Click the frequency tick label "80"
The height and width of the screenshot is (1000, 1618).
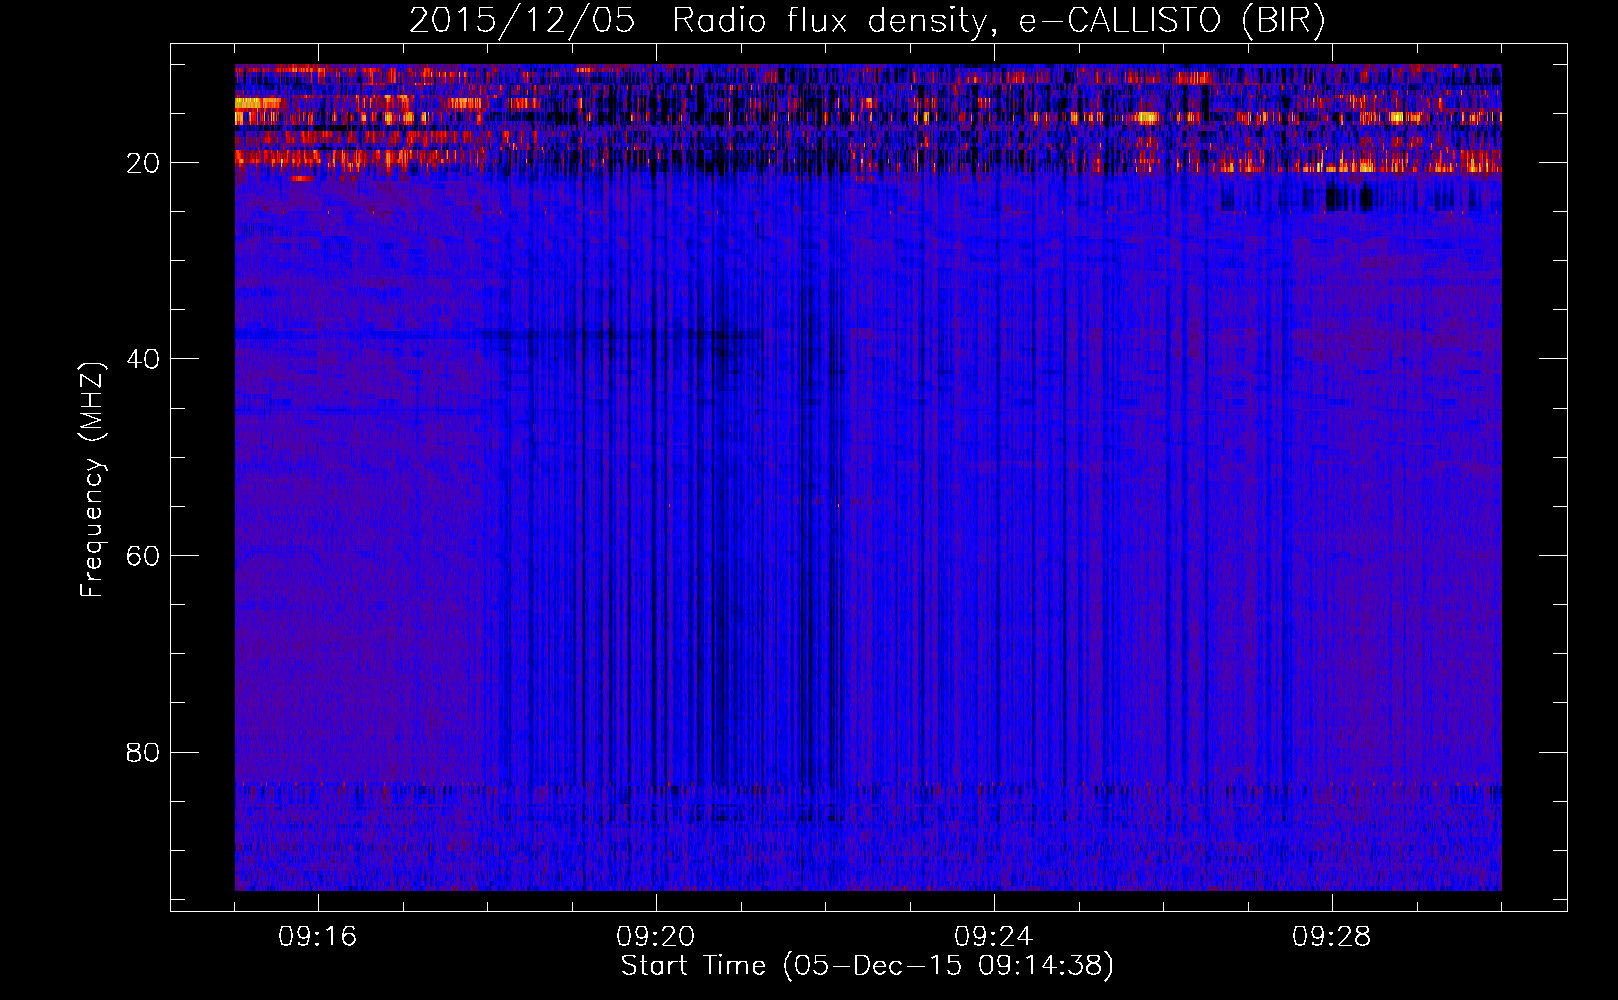click(143, 752)
